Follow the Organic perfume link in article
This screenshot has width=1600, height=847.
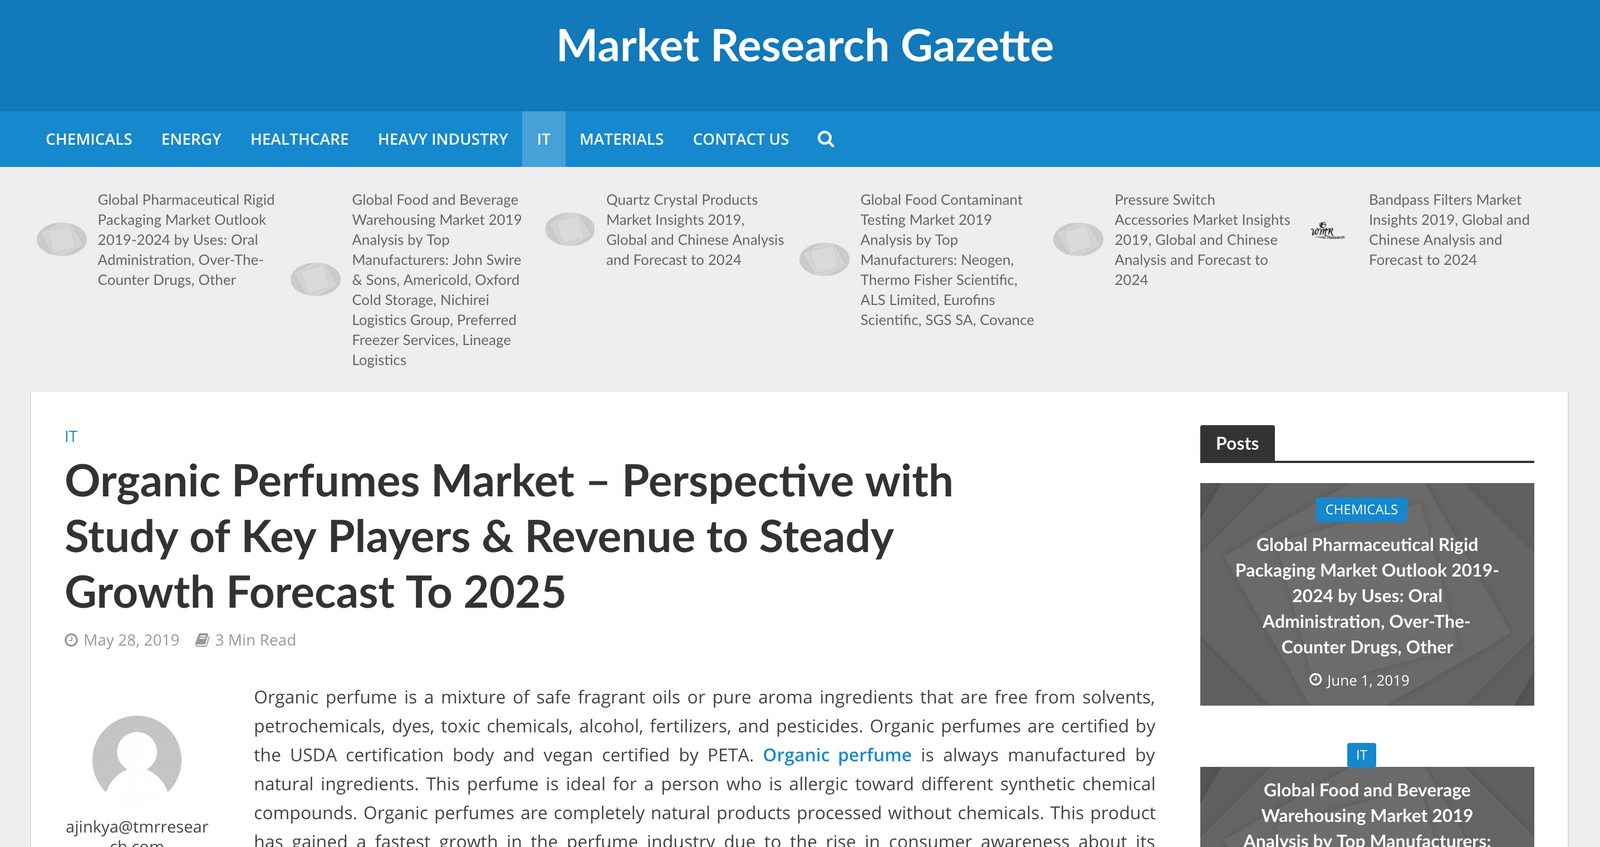(x=837, y=755)
